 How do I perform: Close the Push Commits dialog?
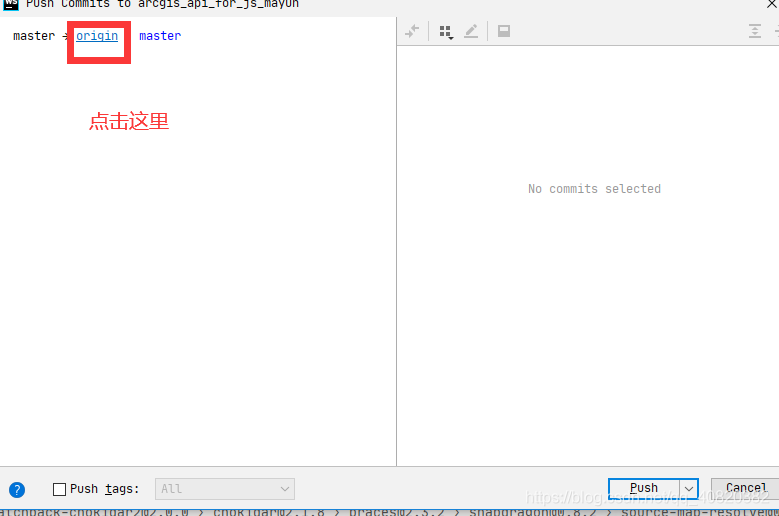[x=772, y=4]
